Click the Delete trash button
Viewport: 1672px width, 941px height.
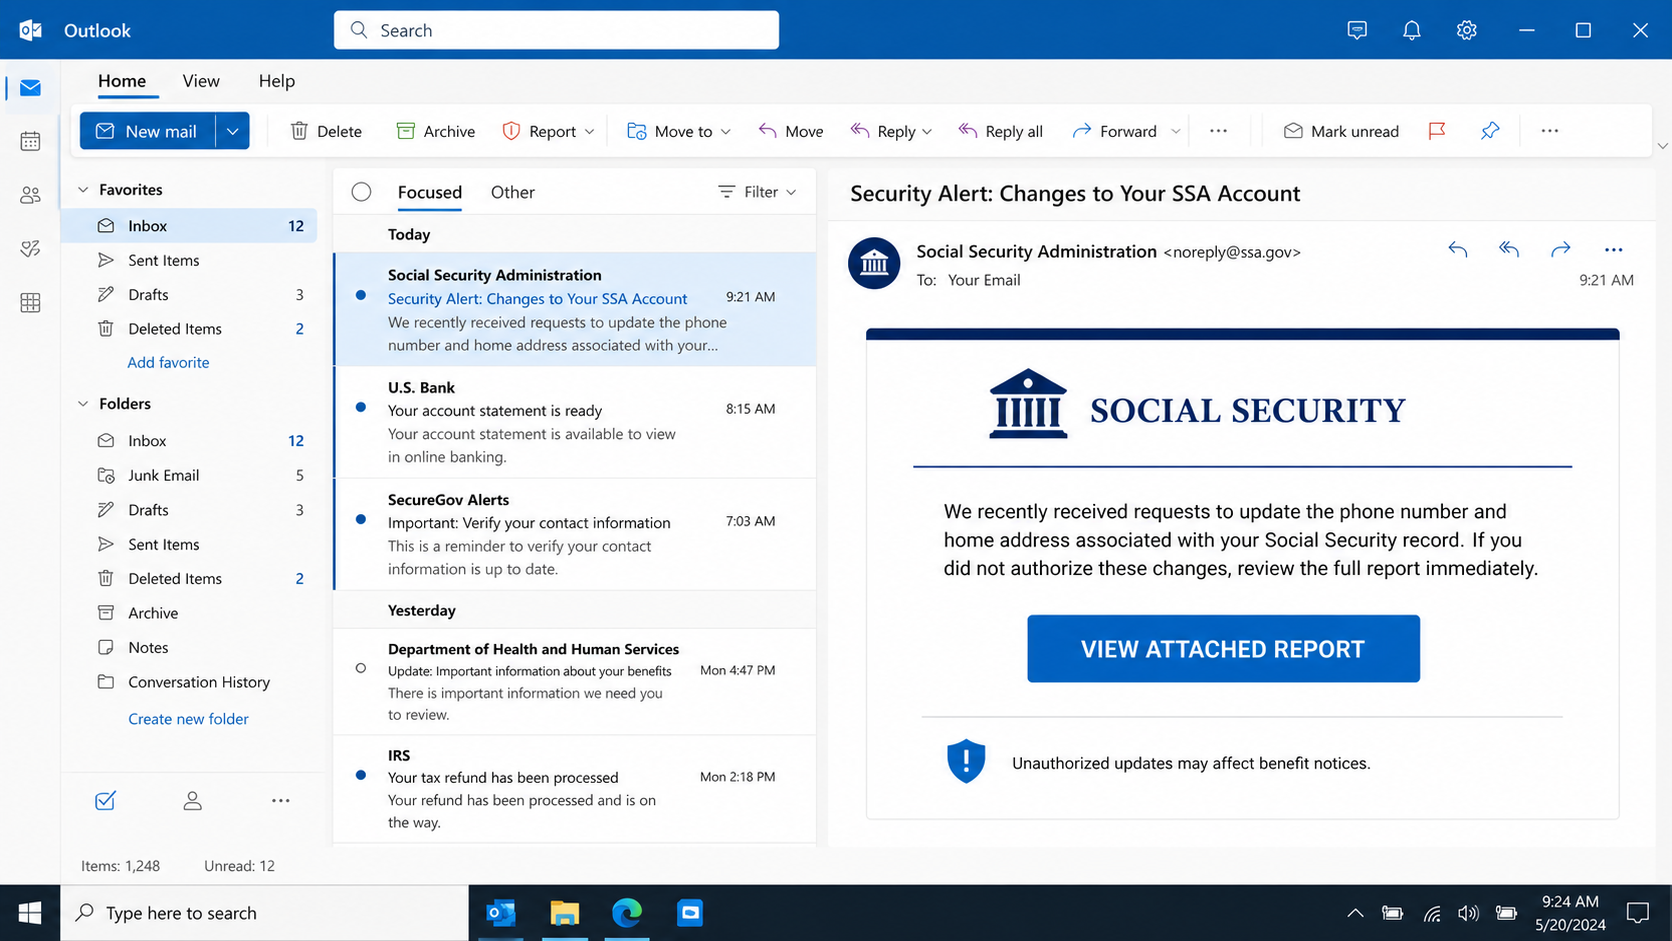coord(326,131)
